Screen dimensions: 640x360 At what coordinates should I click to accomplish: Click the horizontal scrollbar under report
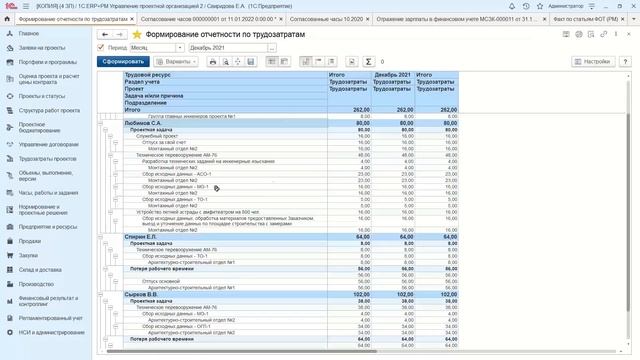coord(242,351)
